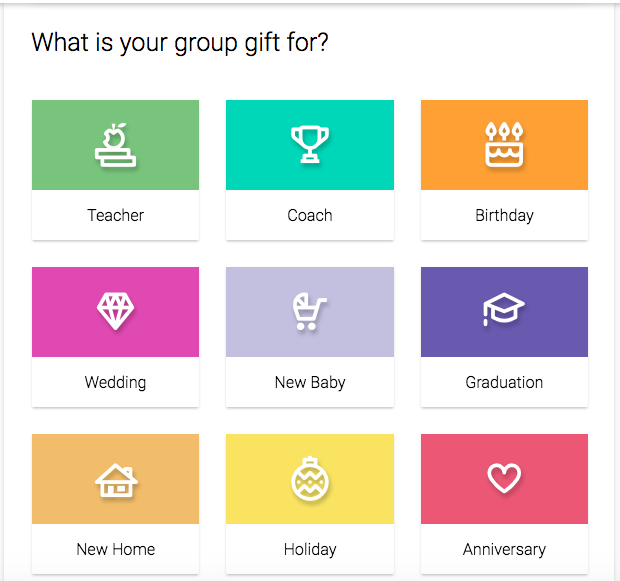
Task: Click the diamond Wedding icon
Action: click(115, 311)
